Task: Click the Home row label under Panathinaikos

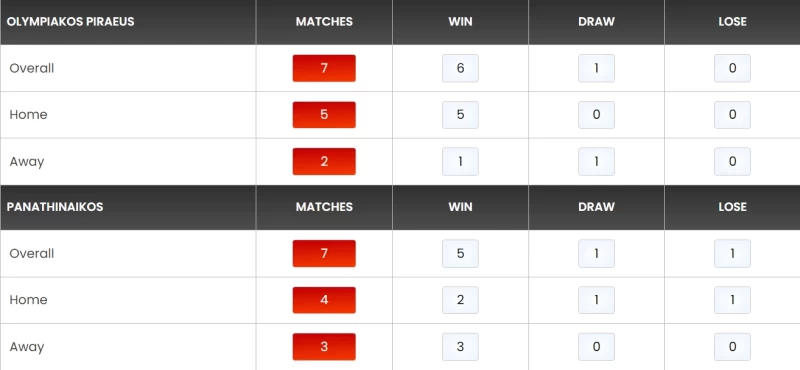Action: coord(28,300)
